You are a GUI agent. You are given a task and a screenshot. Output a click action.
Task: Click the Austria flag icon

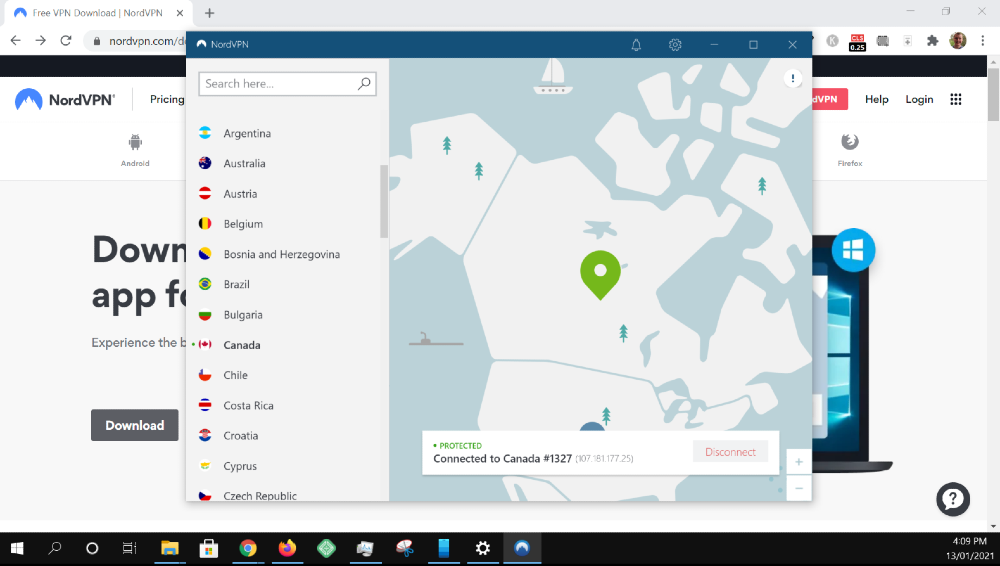[x=205, y=193]
